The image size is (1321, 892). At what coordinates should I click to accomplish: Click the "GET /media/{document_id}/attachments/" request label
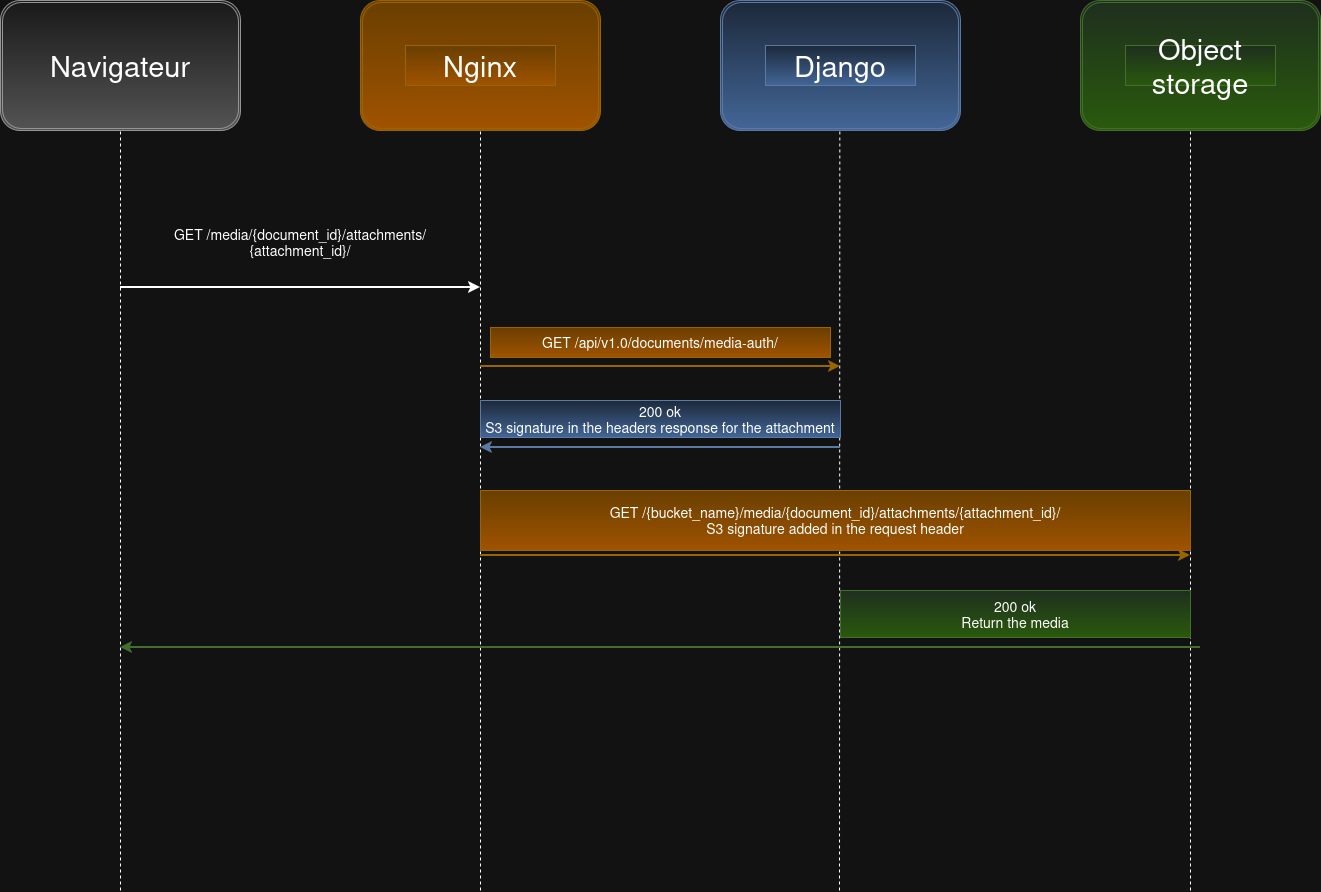300,243
